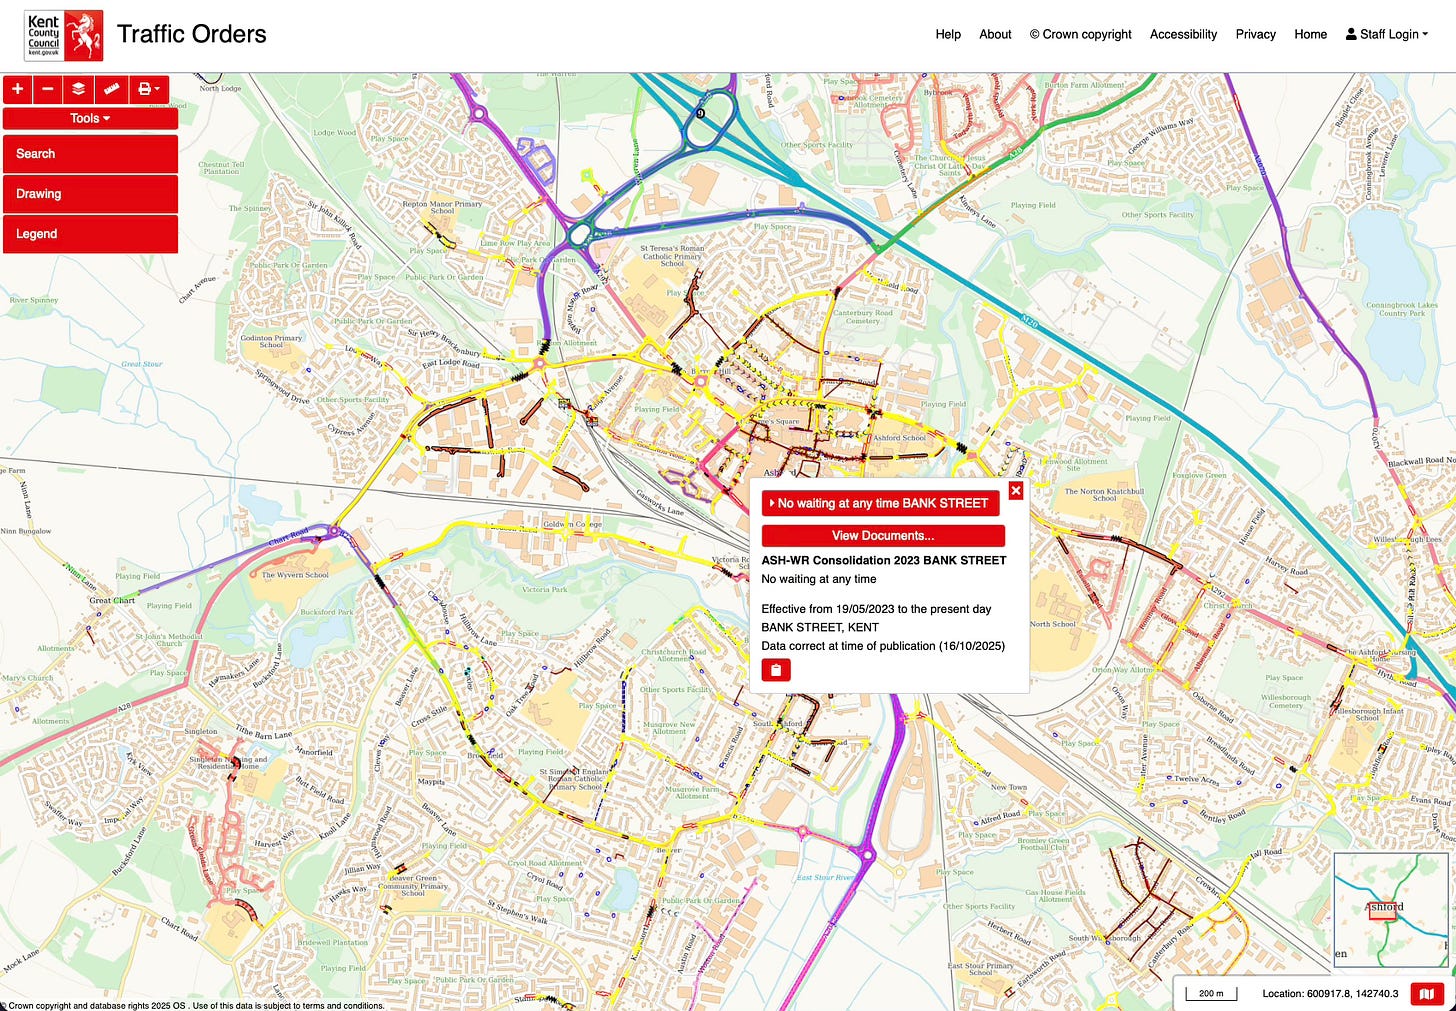Open the About page
This screenshot has width=1456, height=1011.
click(x=995, y=34)
